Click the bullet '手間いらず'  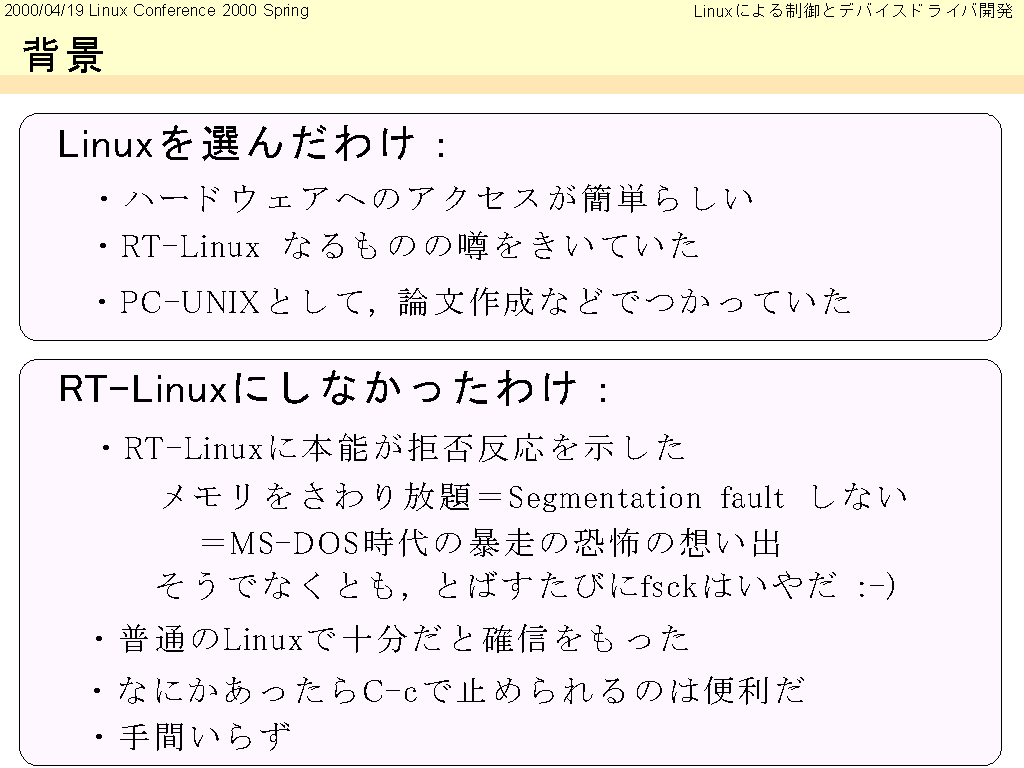coord(193,737)
